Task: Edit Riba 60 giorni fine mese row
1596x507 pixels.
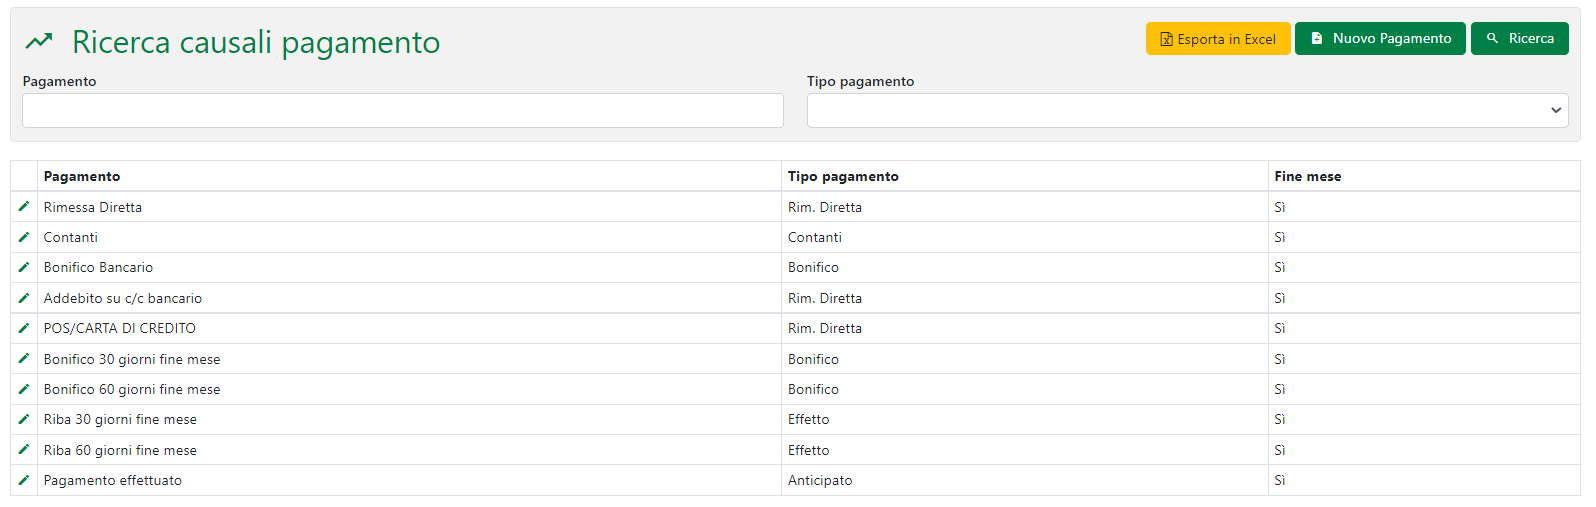Action: pyautogui.click(x=24, y=450)
